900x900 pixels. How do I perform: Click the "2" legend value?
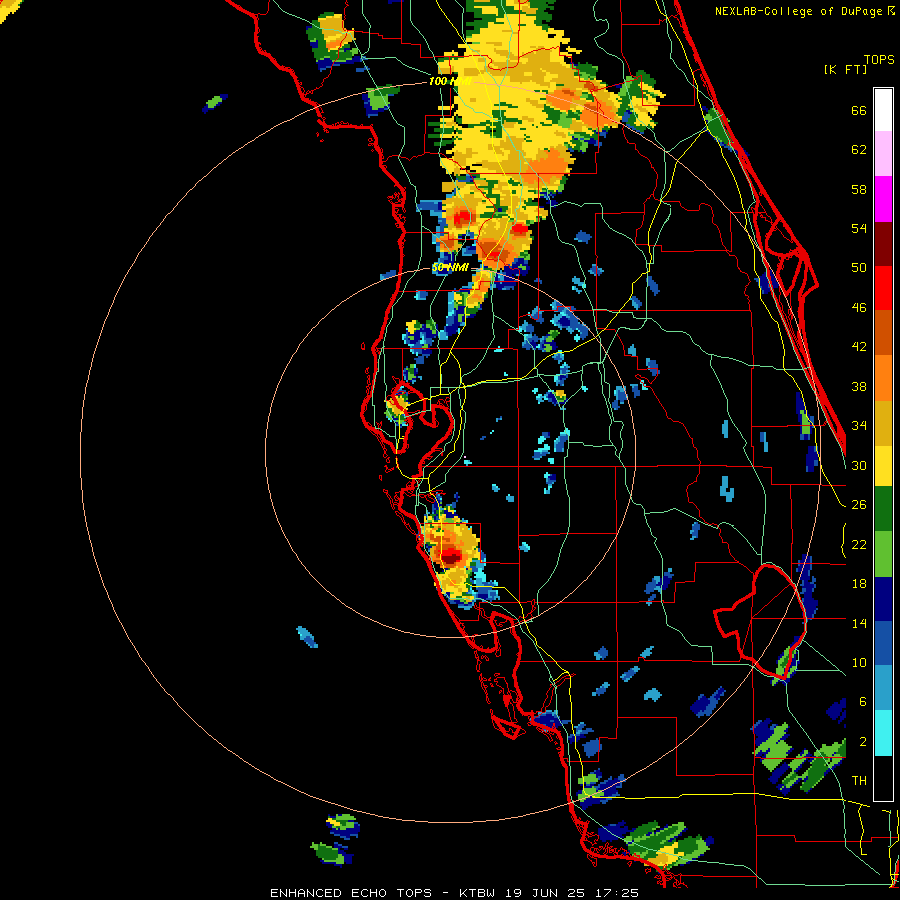pos(863,741)
